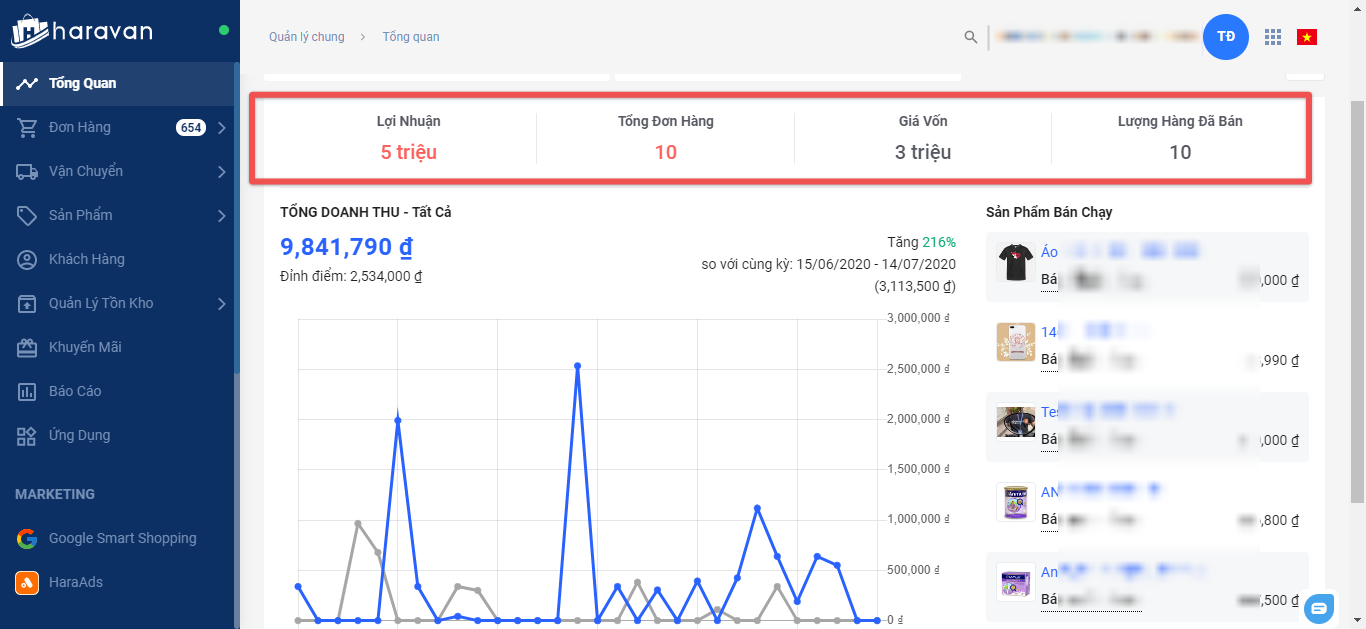Image resolution: width=1366 pixels, height=629 pixels.
Task: Open the Tổng Quan menu item
Action: pyautogui.click(x=118, y=84)
